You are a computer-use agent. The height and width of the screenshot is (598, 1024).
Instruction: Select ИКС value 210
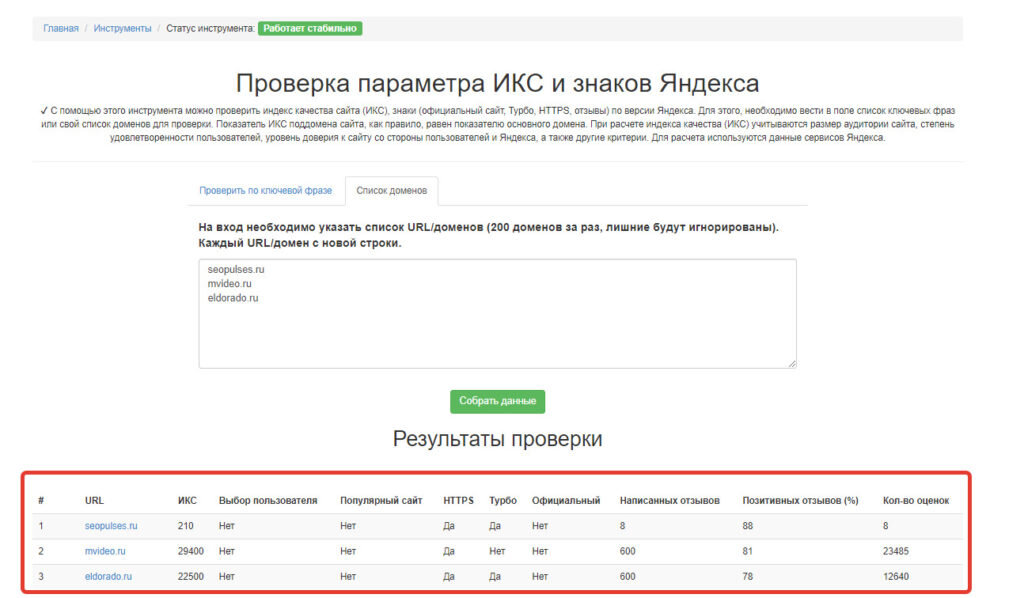tap(185, 526)
